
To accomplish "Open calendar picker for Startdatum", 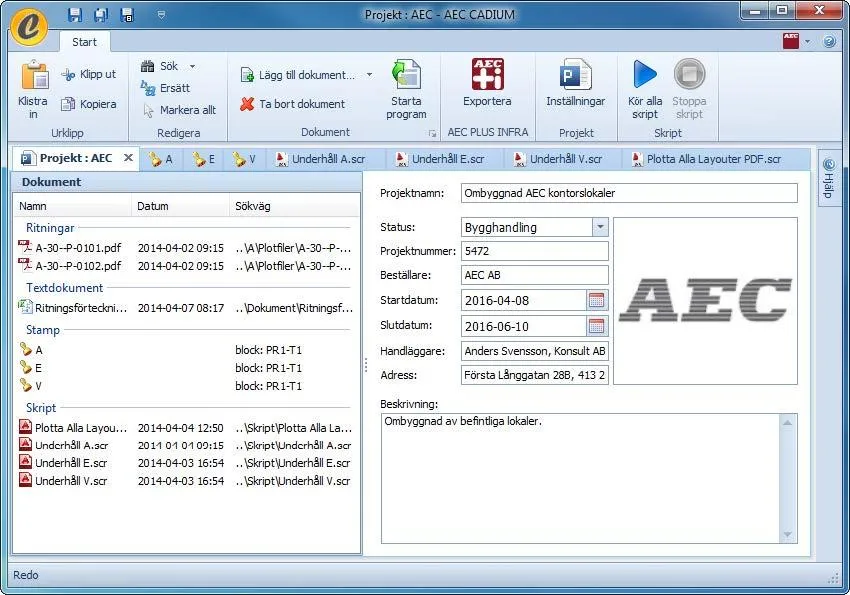I will click(597, 300).
